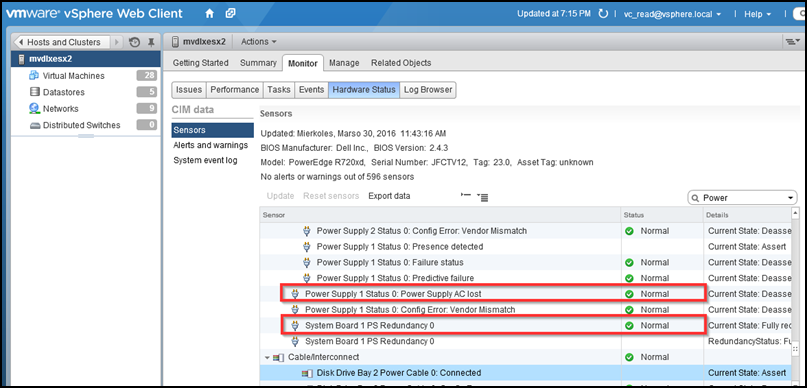Select the Hardware Status sub-tab

[x=364, y=90]
